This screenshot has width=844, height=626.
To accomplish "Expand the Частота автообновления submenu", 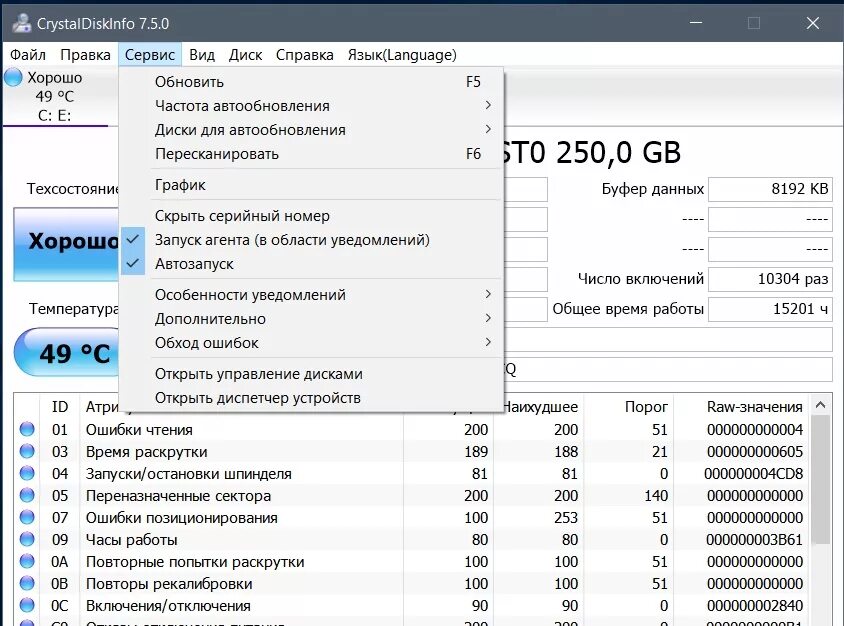I will 311,106.
